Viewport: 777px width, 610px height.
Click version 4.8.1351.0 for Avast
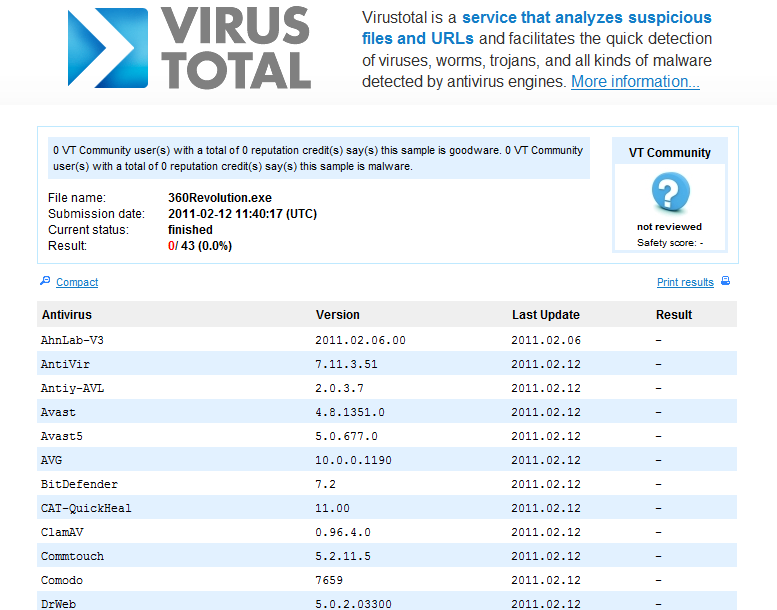[350, 412]
